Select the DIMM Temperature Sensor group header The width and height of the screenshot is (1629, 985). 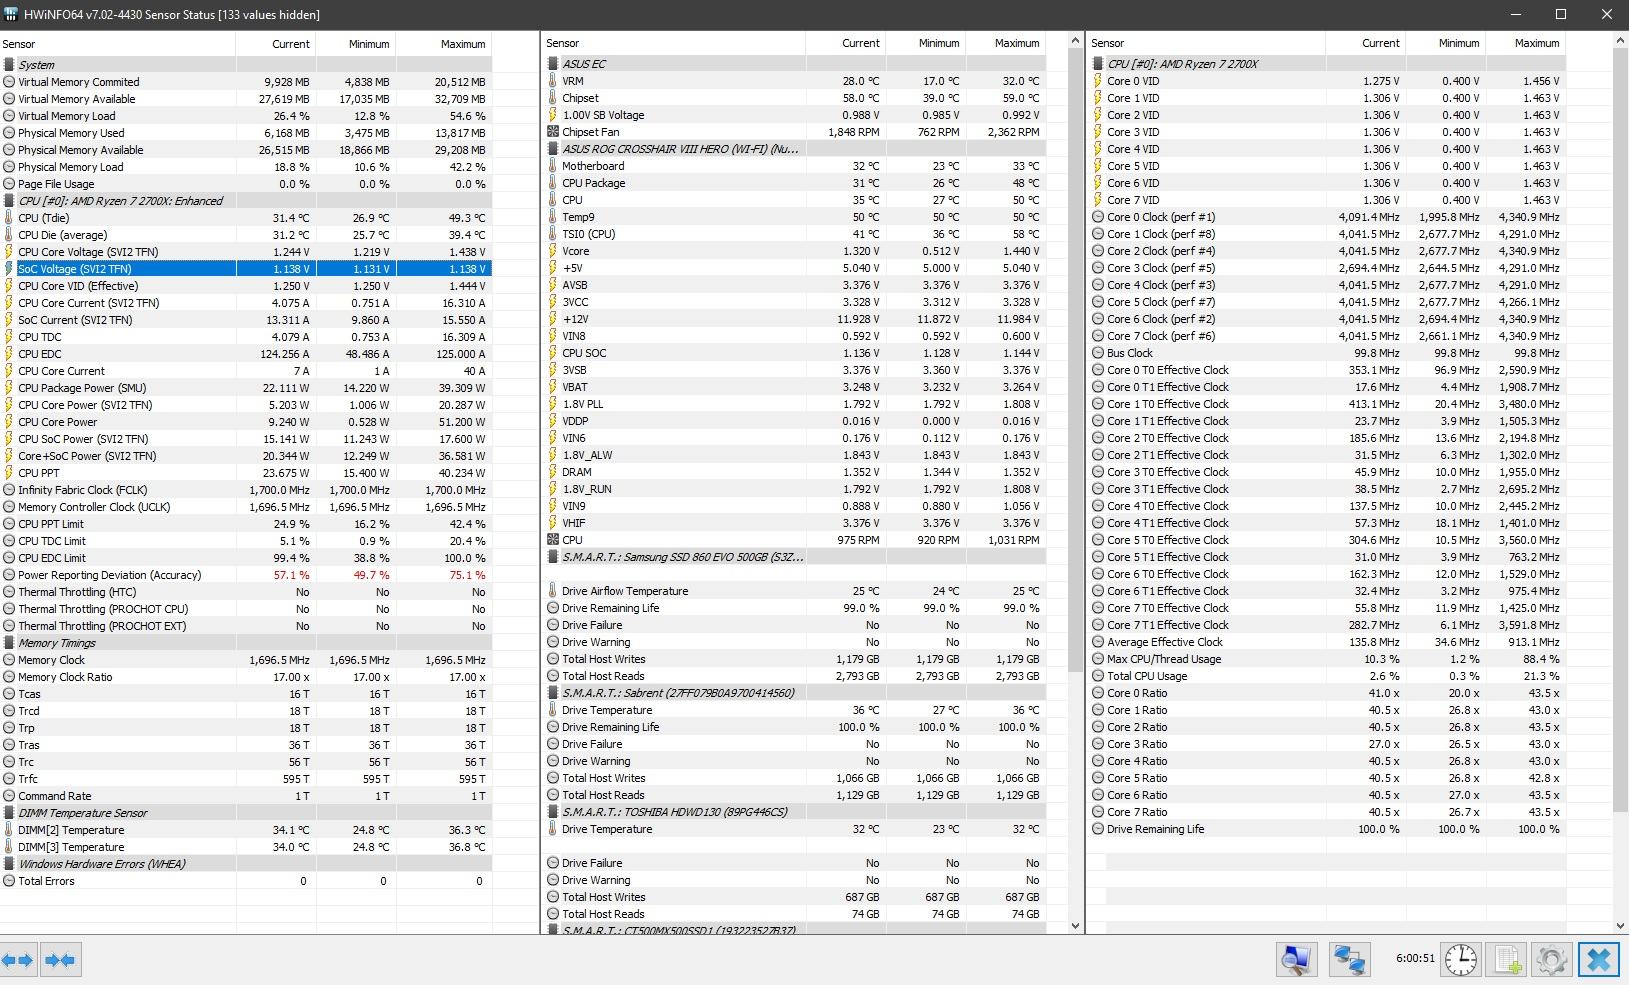(x=246, y=813)
